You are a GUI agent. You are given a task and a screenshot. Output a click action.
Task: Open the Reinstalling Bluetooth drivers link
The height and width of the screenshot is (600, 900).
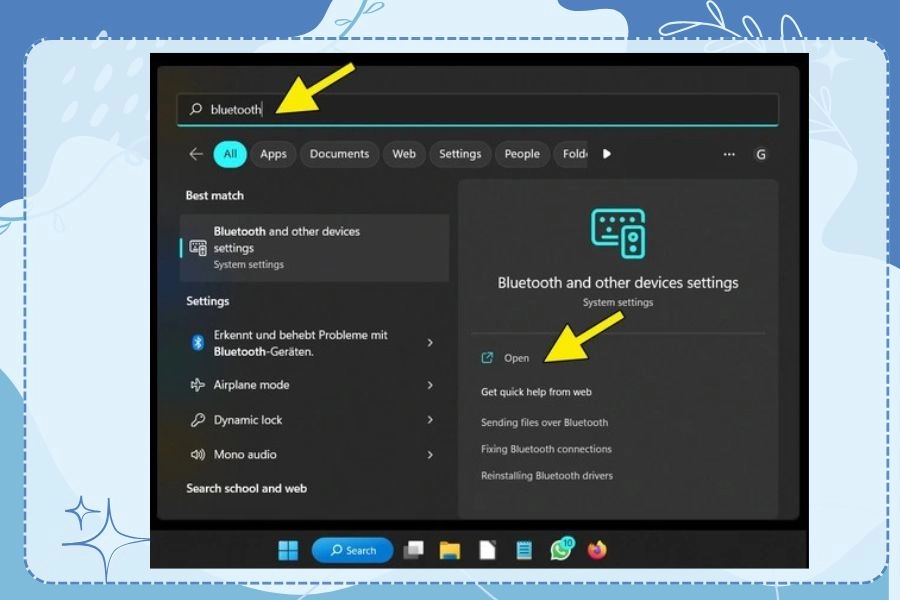[x=547, y=475]
